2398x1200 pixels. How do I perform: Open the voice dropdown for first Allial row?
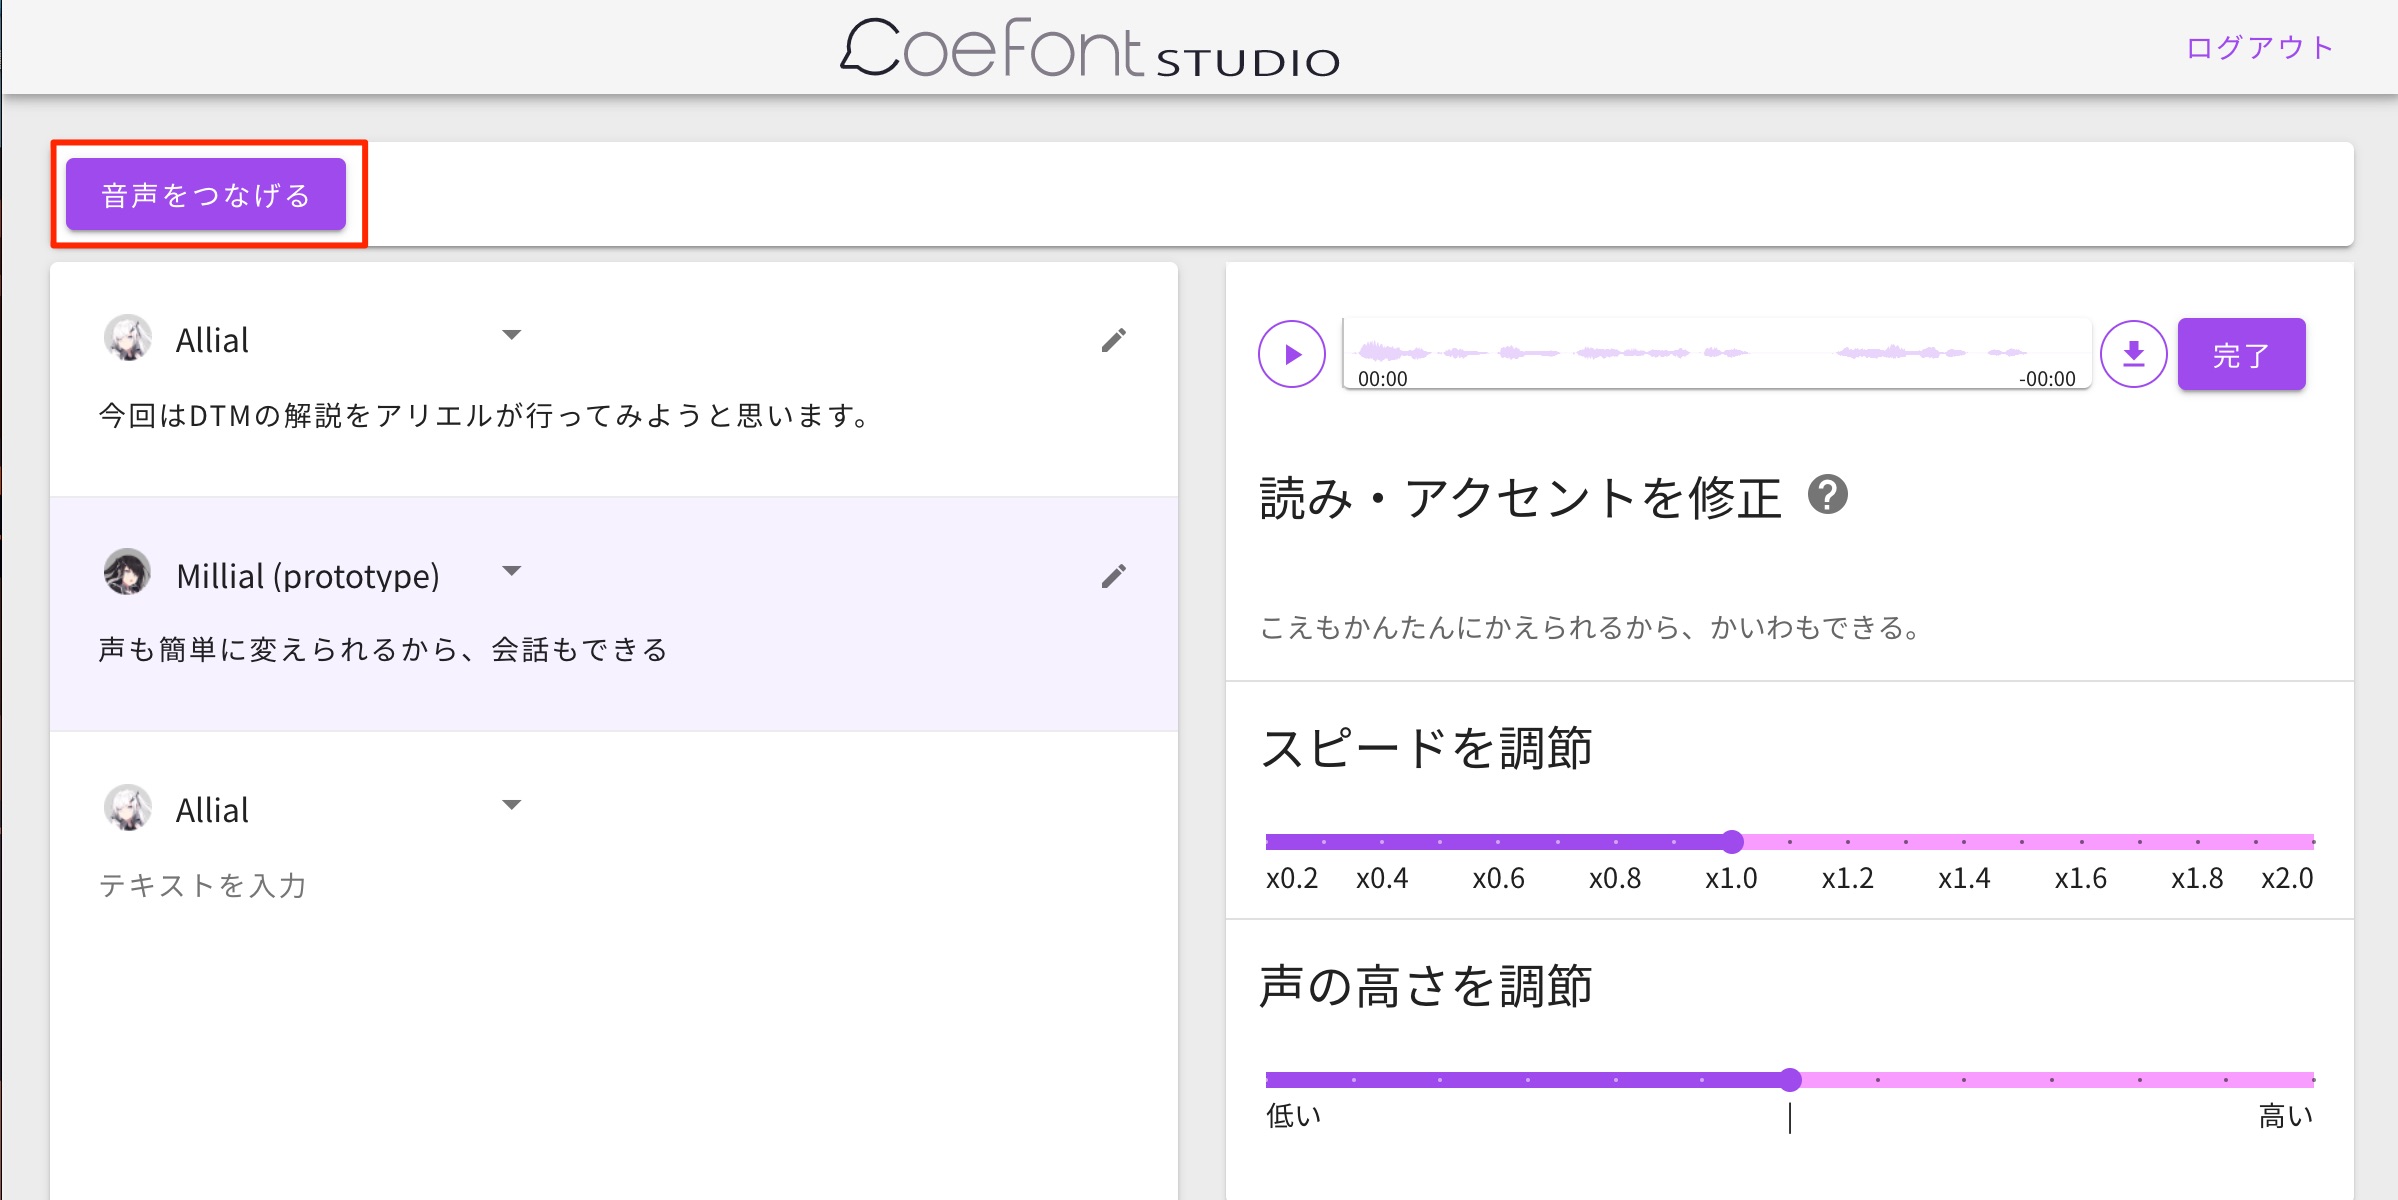[x=511, y=335]
